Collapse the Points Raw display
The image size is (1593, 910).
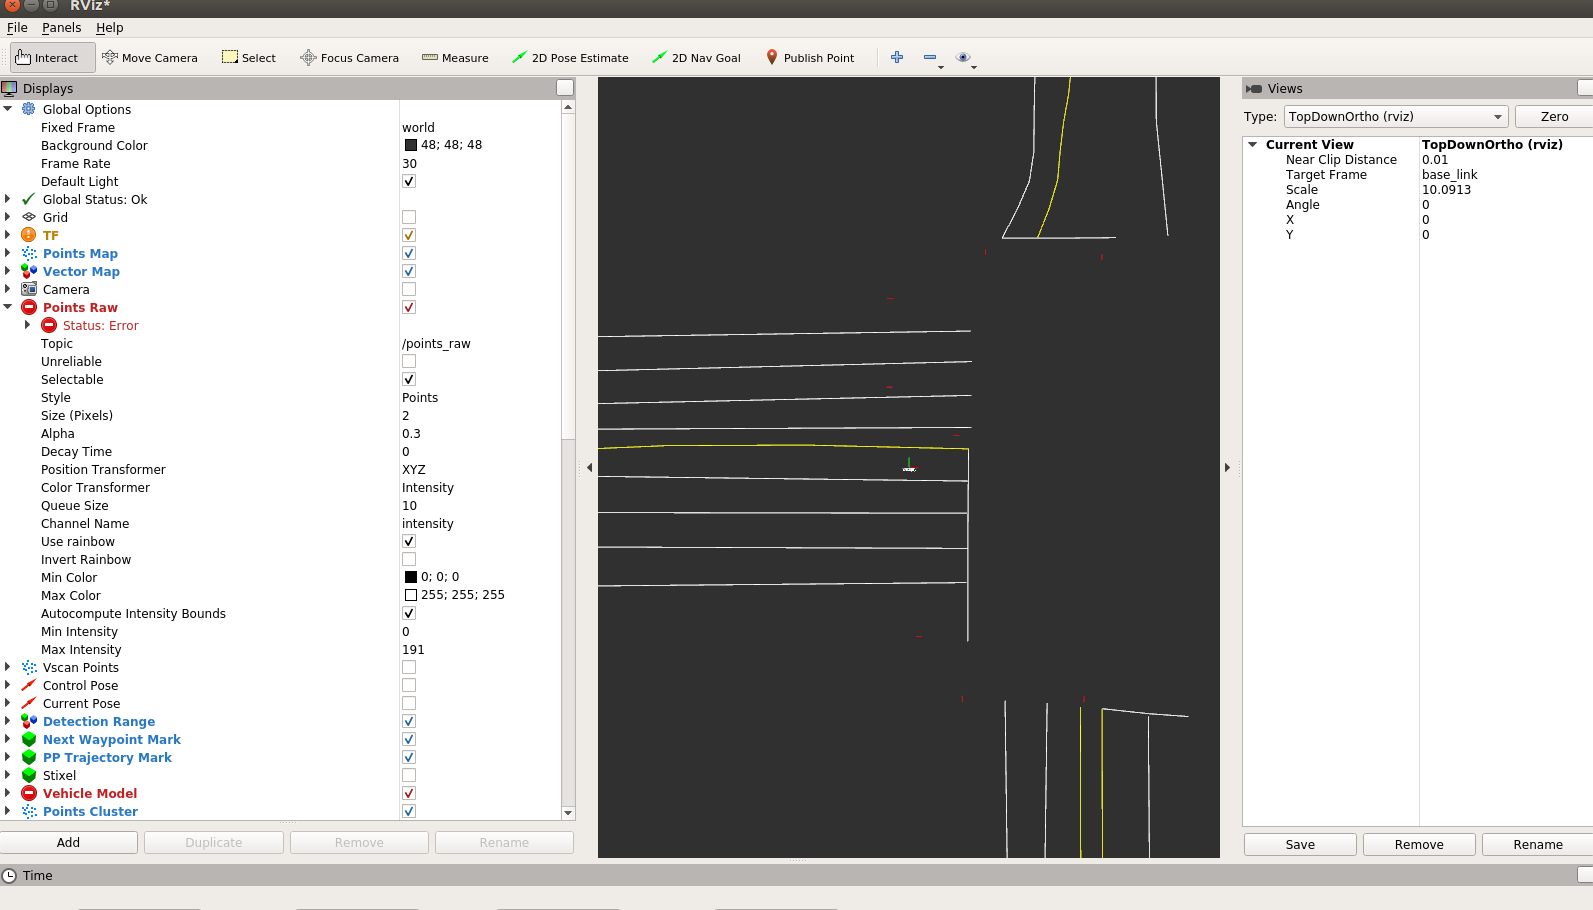coord(8,307)
